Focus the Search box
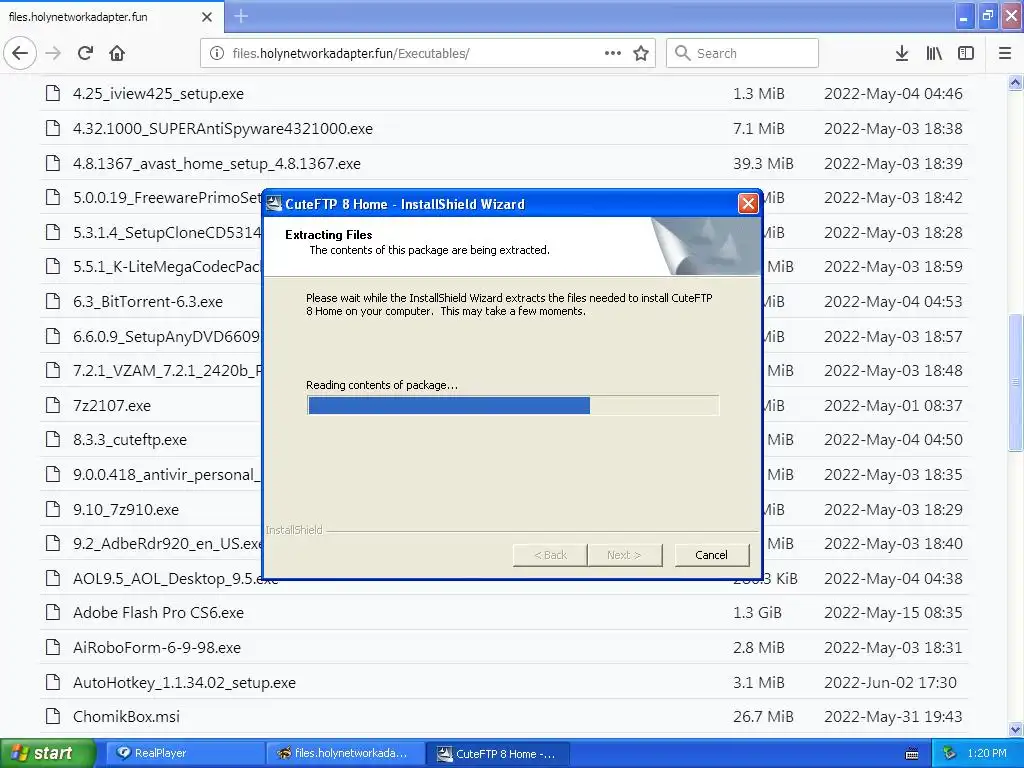The width and height of the screenshot is (1024, 768). 743,53
